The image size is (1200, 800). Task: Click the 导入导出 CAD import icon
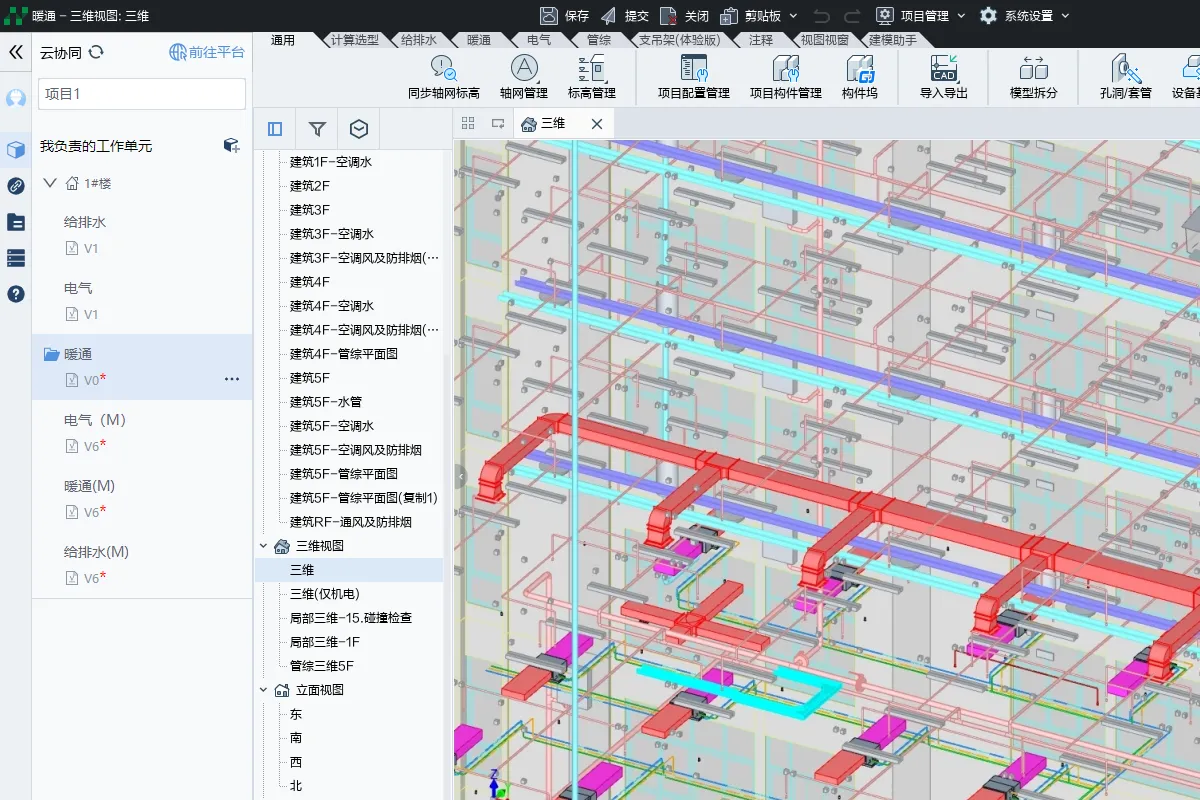click(943, 69)
